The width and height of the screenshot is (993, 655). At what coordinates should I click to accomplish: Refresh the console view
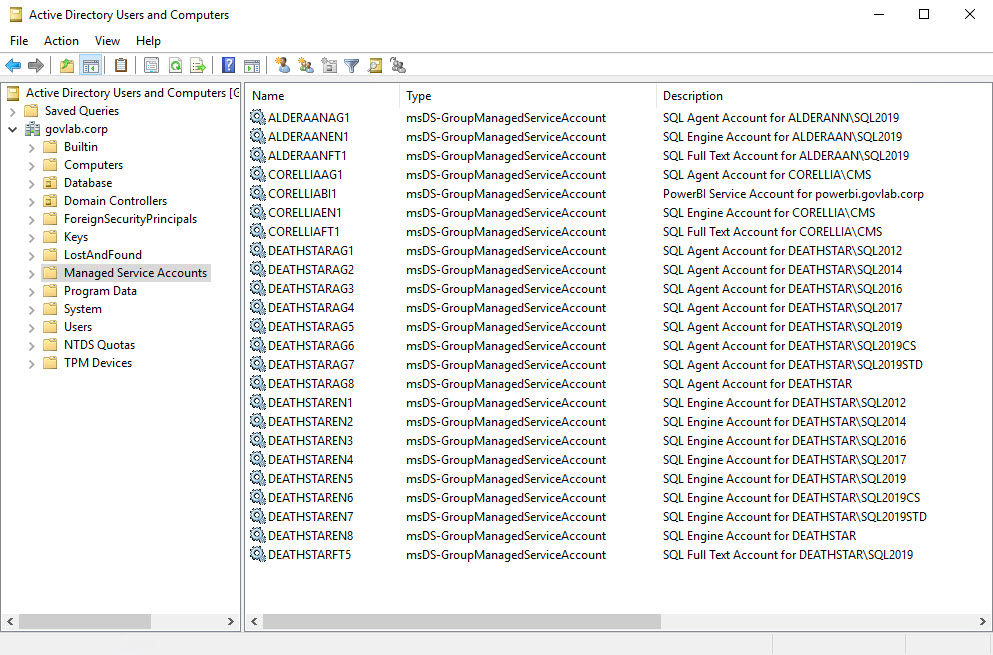174,65
